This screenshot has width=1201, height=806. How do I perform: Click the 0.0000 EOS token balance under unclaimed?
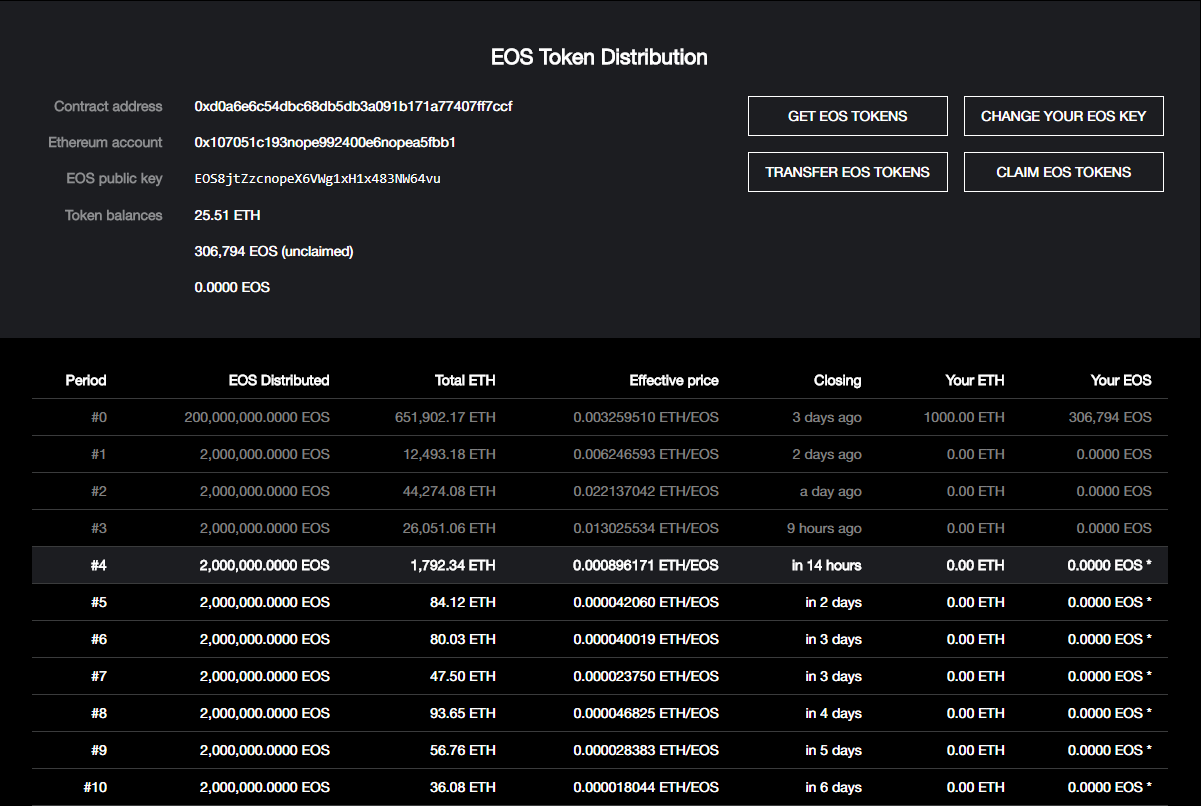[232, 287]
